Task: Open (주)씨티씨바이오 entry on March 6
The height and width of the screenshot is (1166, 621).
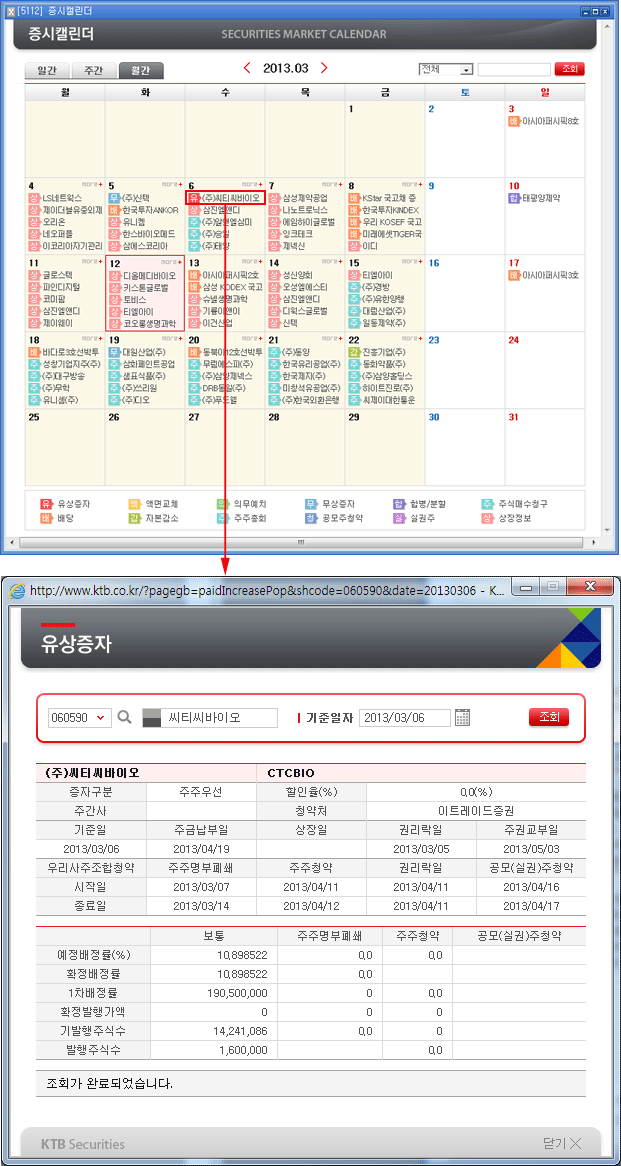Action: [x=230, y=198]
